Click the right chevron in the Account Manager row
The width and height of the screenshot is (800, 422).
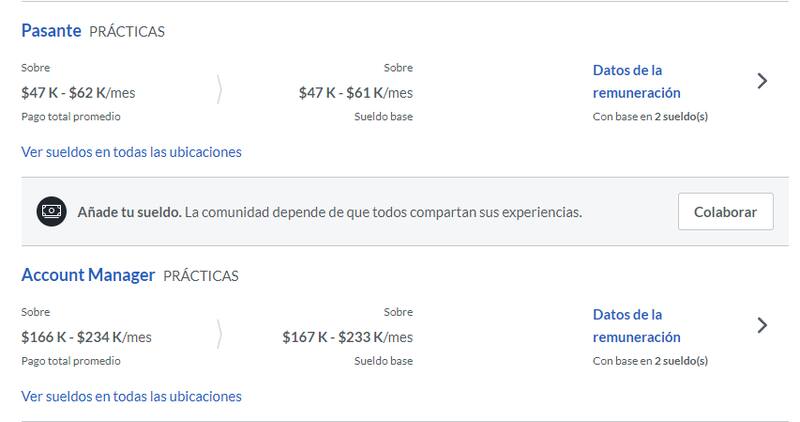pyautogui.click(x=762, y=325)
